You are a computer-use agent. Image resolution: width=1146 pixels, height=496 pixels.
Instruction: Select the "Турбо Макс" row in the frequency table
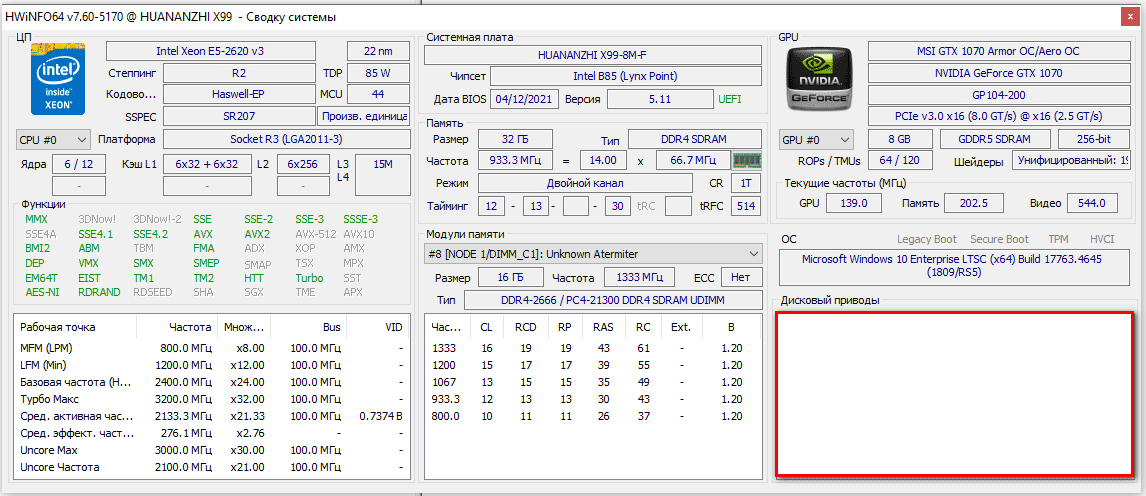click(x=211, y=398)
